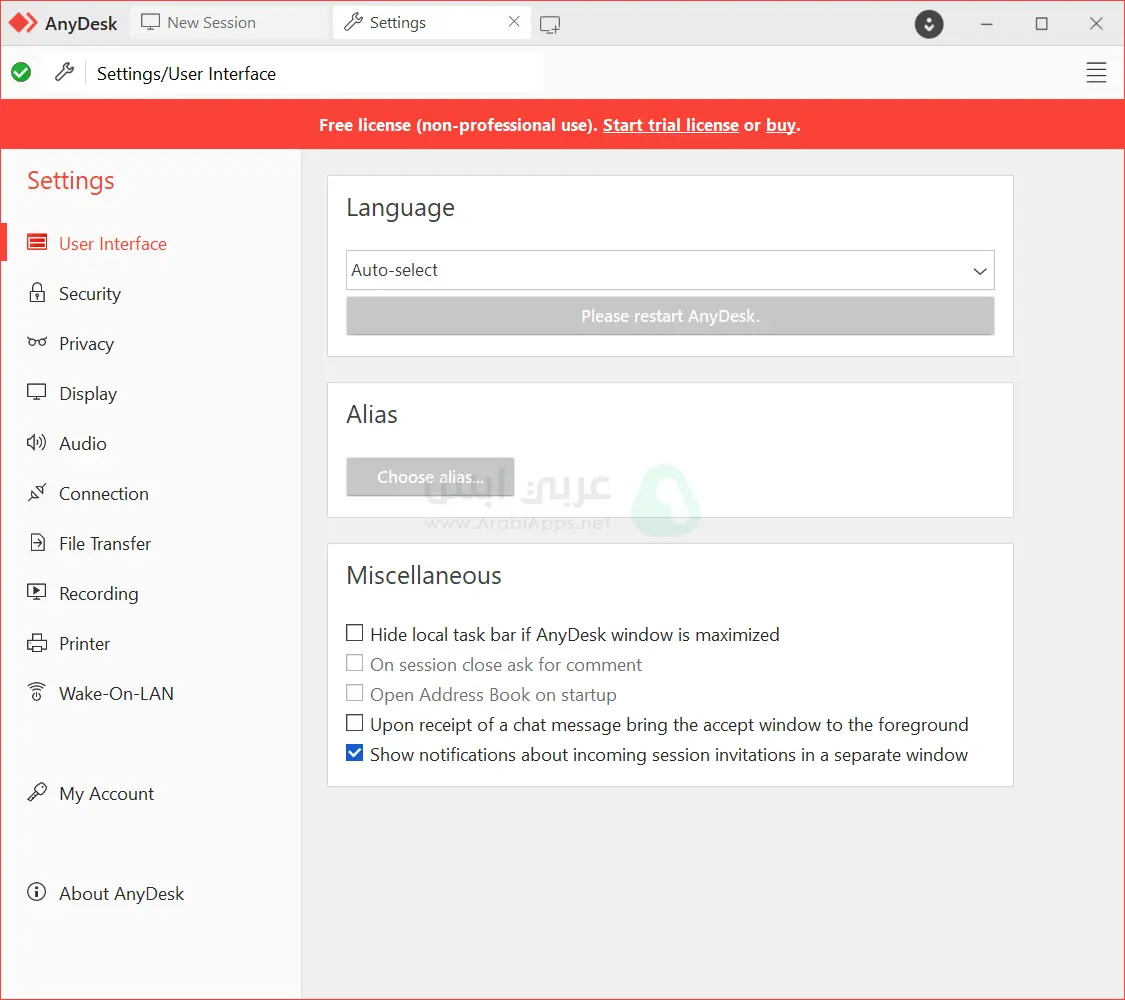This screenshot has height=1000, width=1125.
Task: Click the Recording play icon
Action: tap(37, 593)
